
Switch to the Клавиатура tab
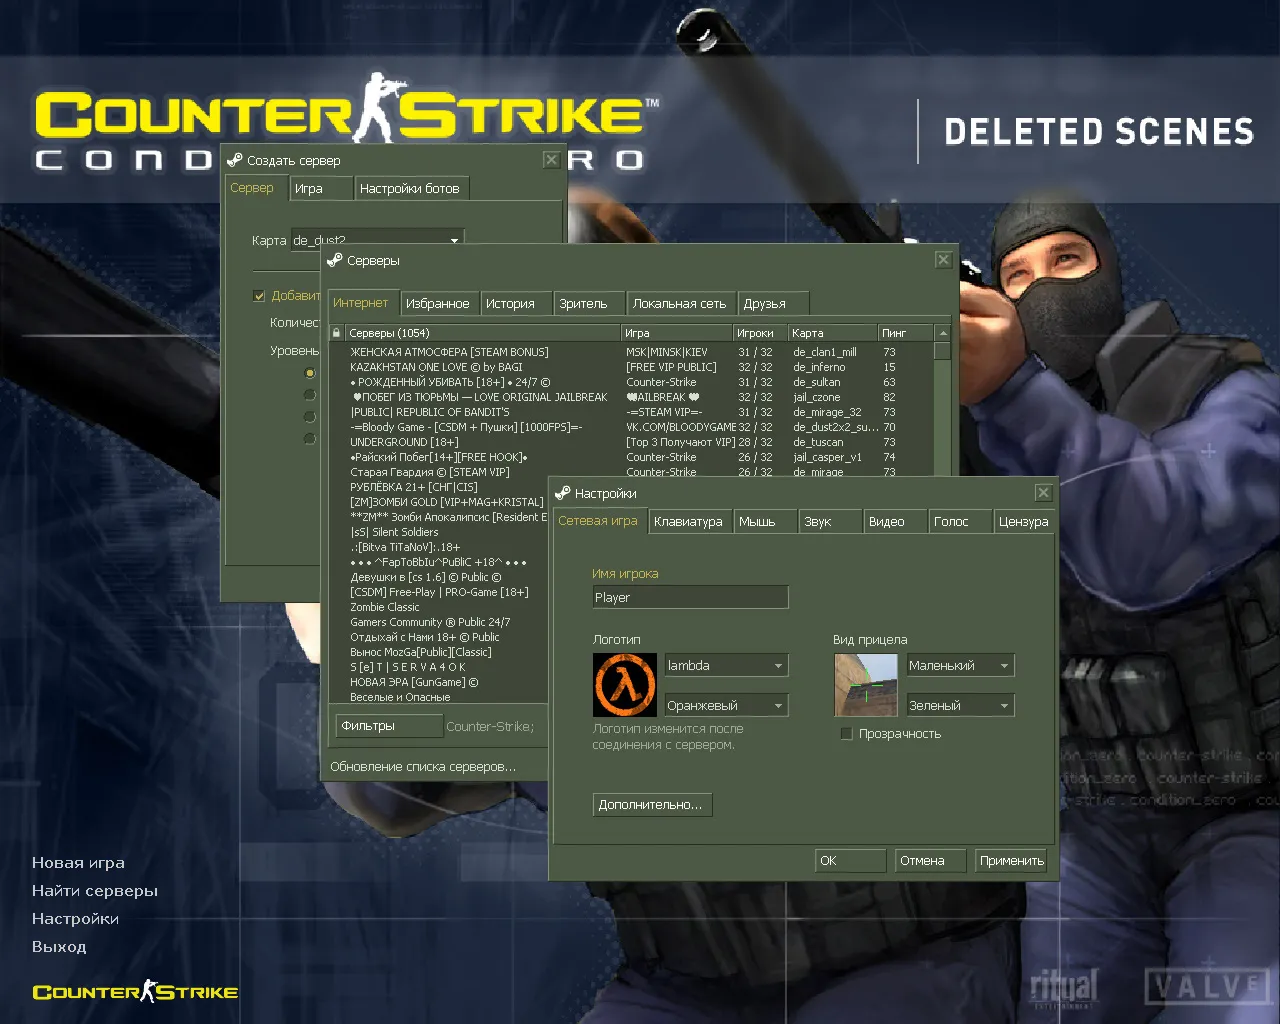(x=688, y=522)
